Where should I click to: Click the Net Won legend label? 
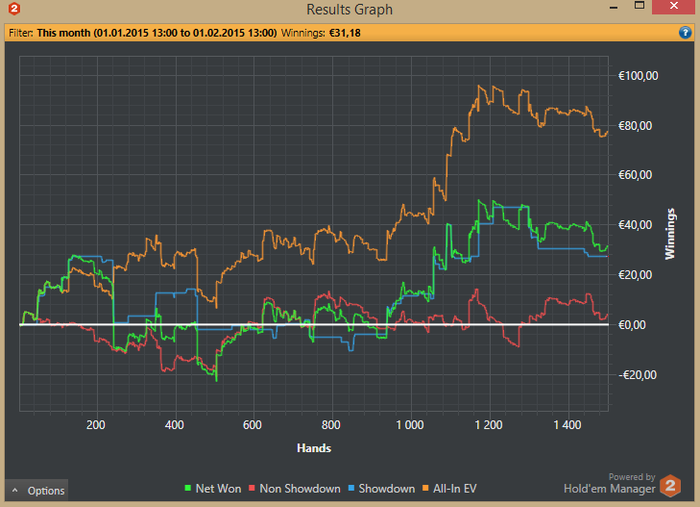[x=218, y=489]
